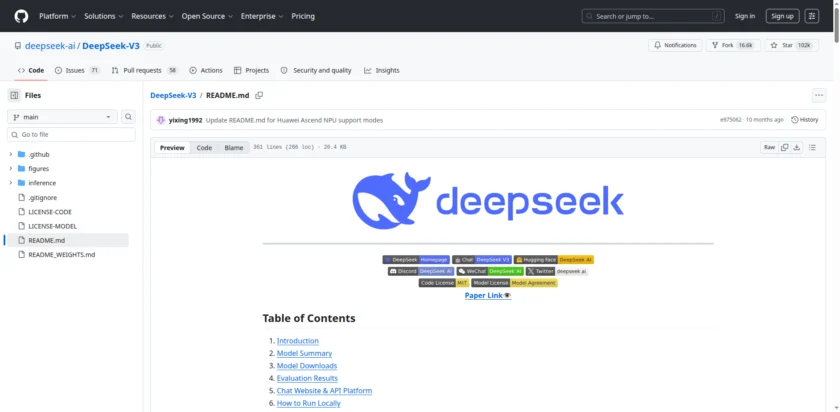Toggle the Files side panel icon
Viewport: 840px width, 412px height.
[14, 95]
